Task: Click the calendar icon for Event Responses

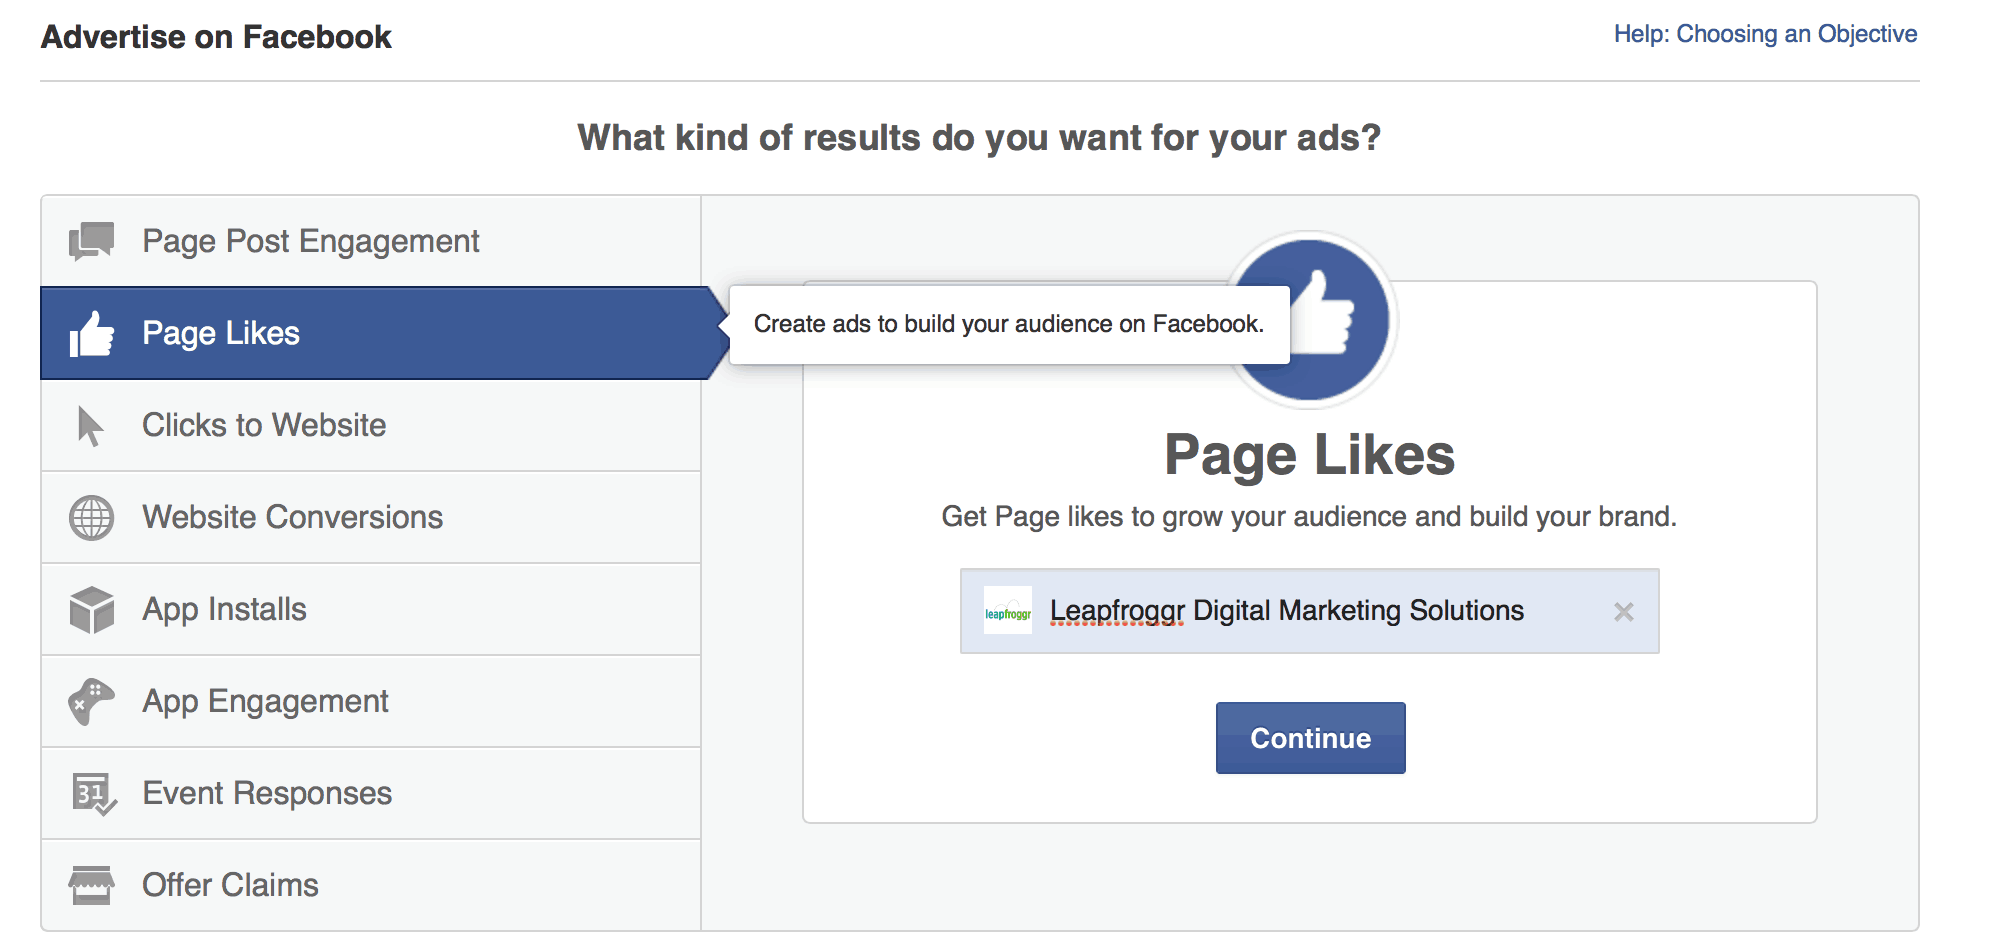Action: 94,794
